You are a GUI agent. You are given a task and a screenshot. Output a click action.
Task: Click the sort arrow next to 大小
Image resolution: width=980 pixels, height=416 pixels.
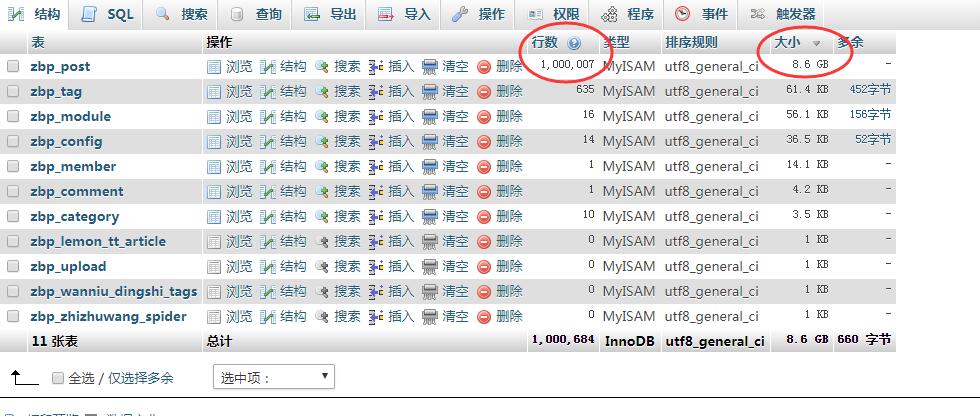point(816,44)
